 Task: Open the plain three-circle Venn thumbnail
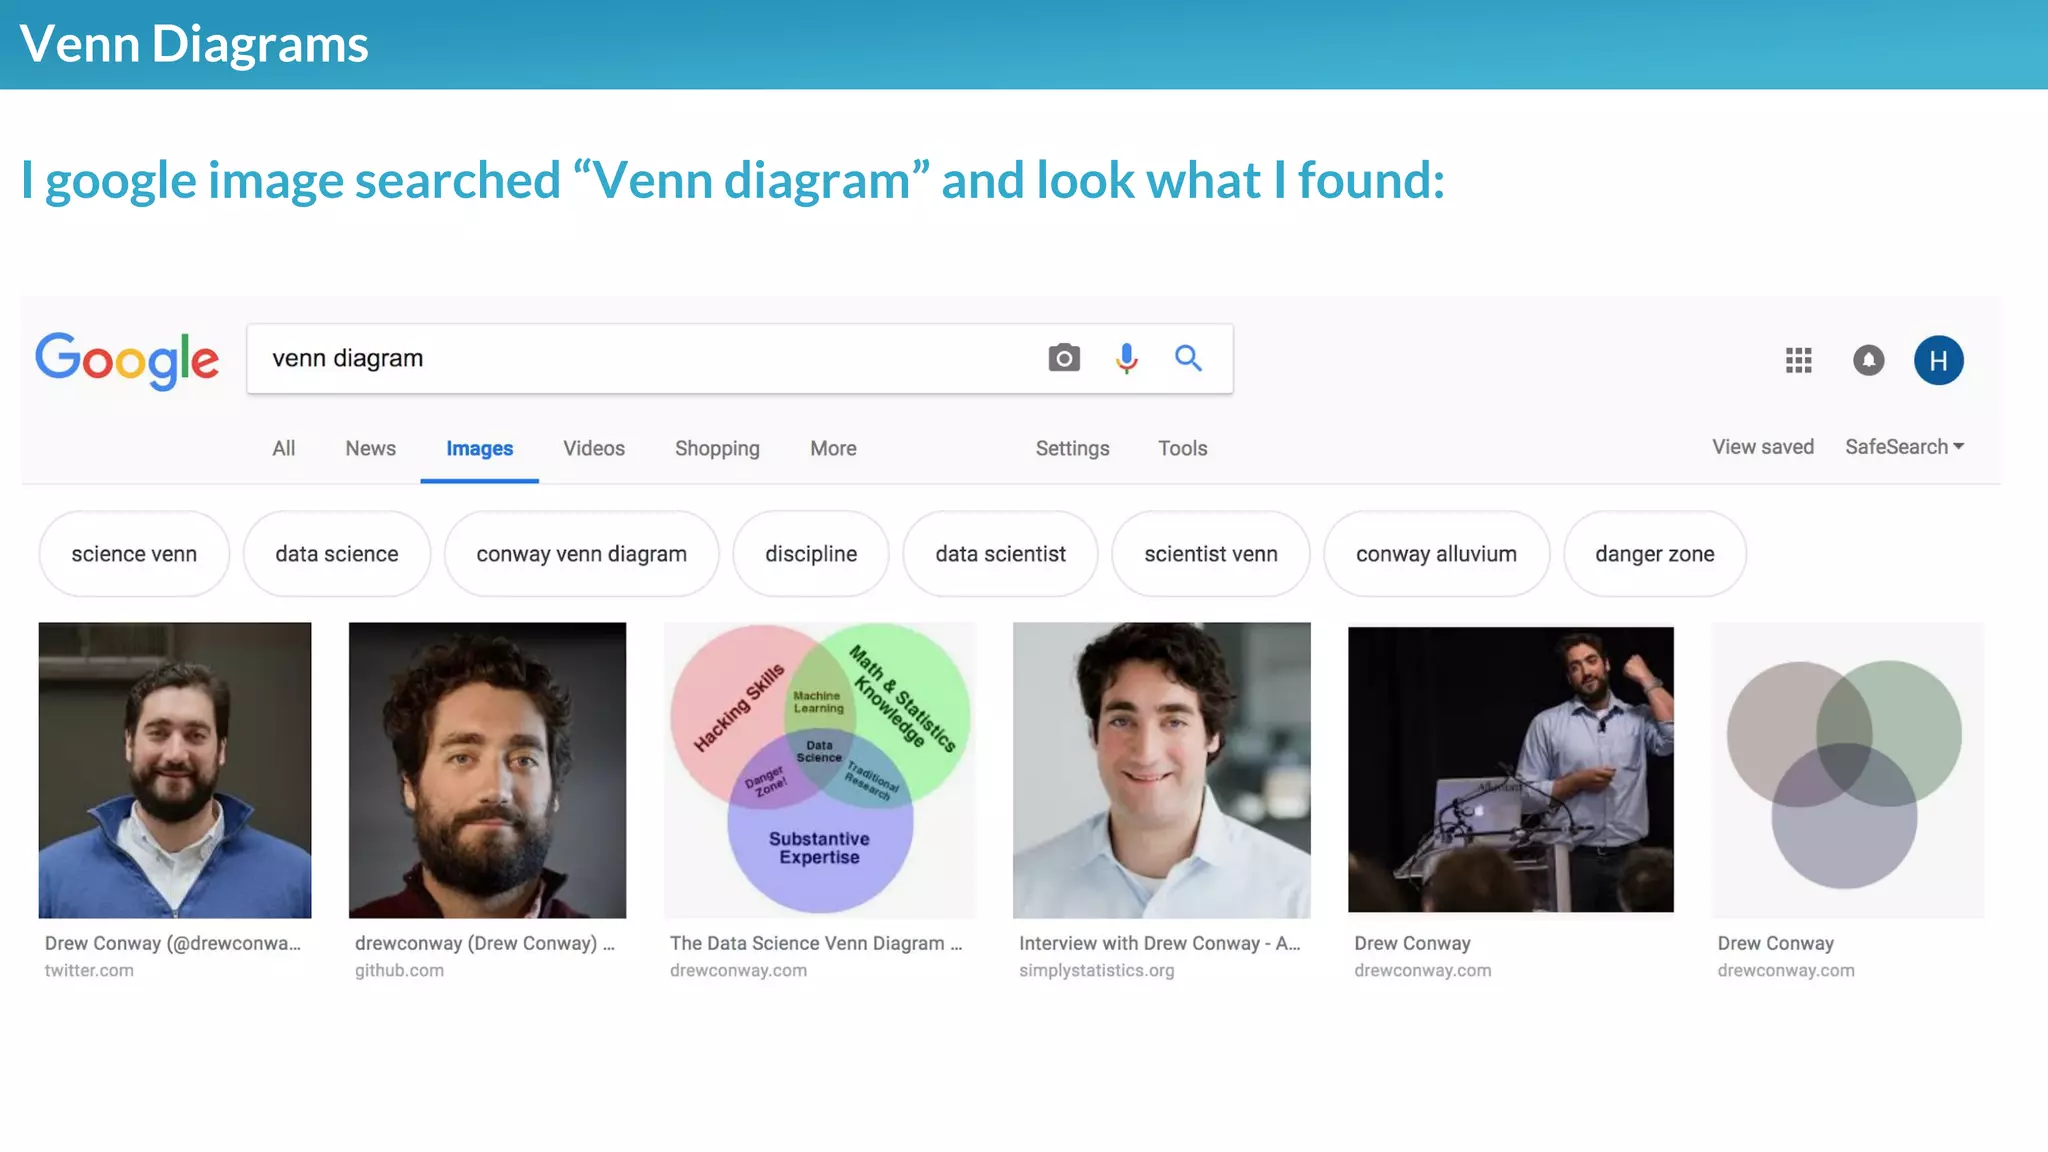tap(1847, 770)
